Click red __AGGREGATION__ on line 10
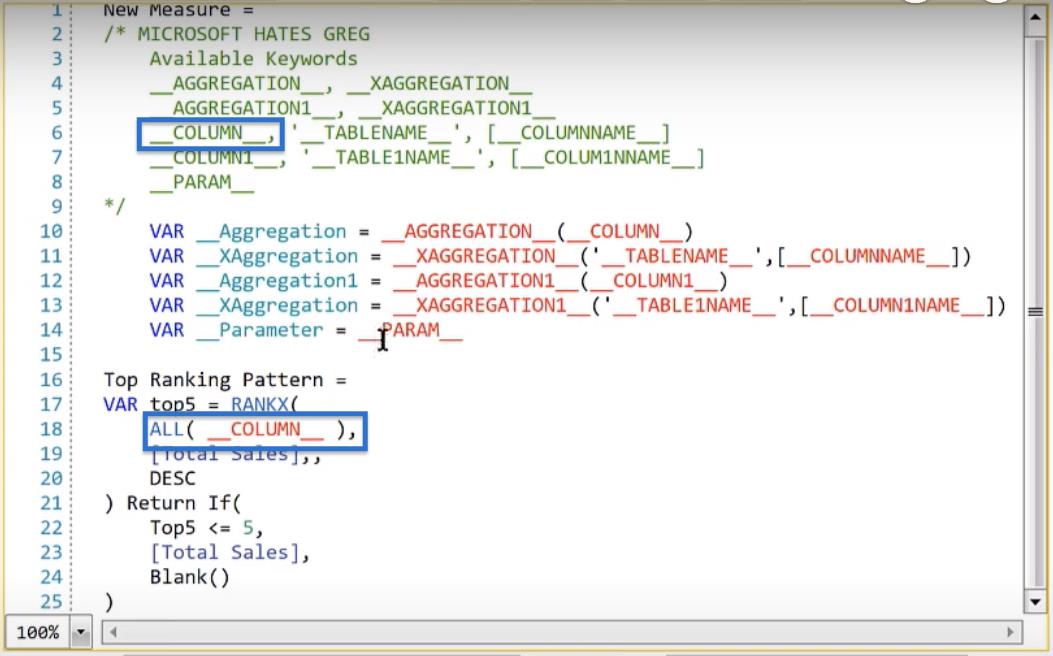1053x656 pixels. (469, 232)
